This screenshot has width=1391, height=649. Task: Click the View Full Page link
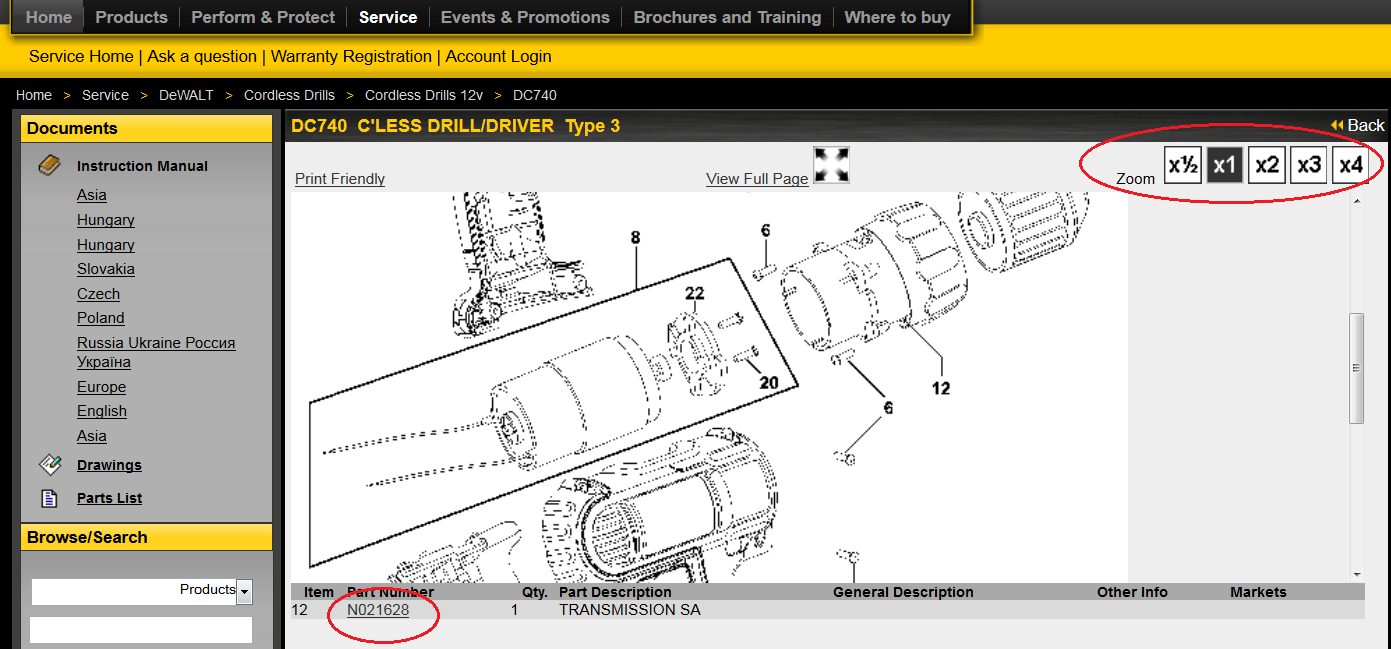[x=757, y=179]
